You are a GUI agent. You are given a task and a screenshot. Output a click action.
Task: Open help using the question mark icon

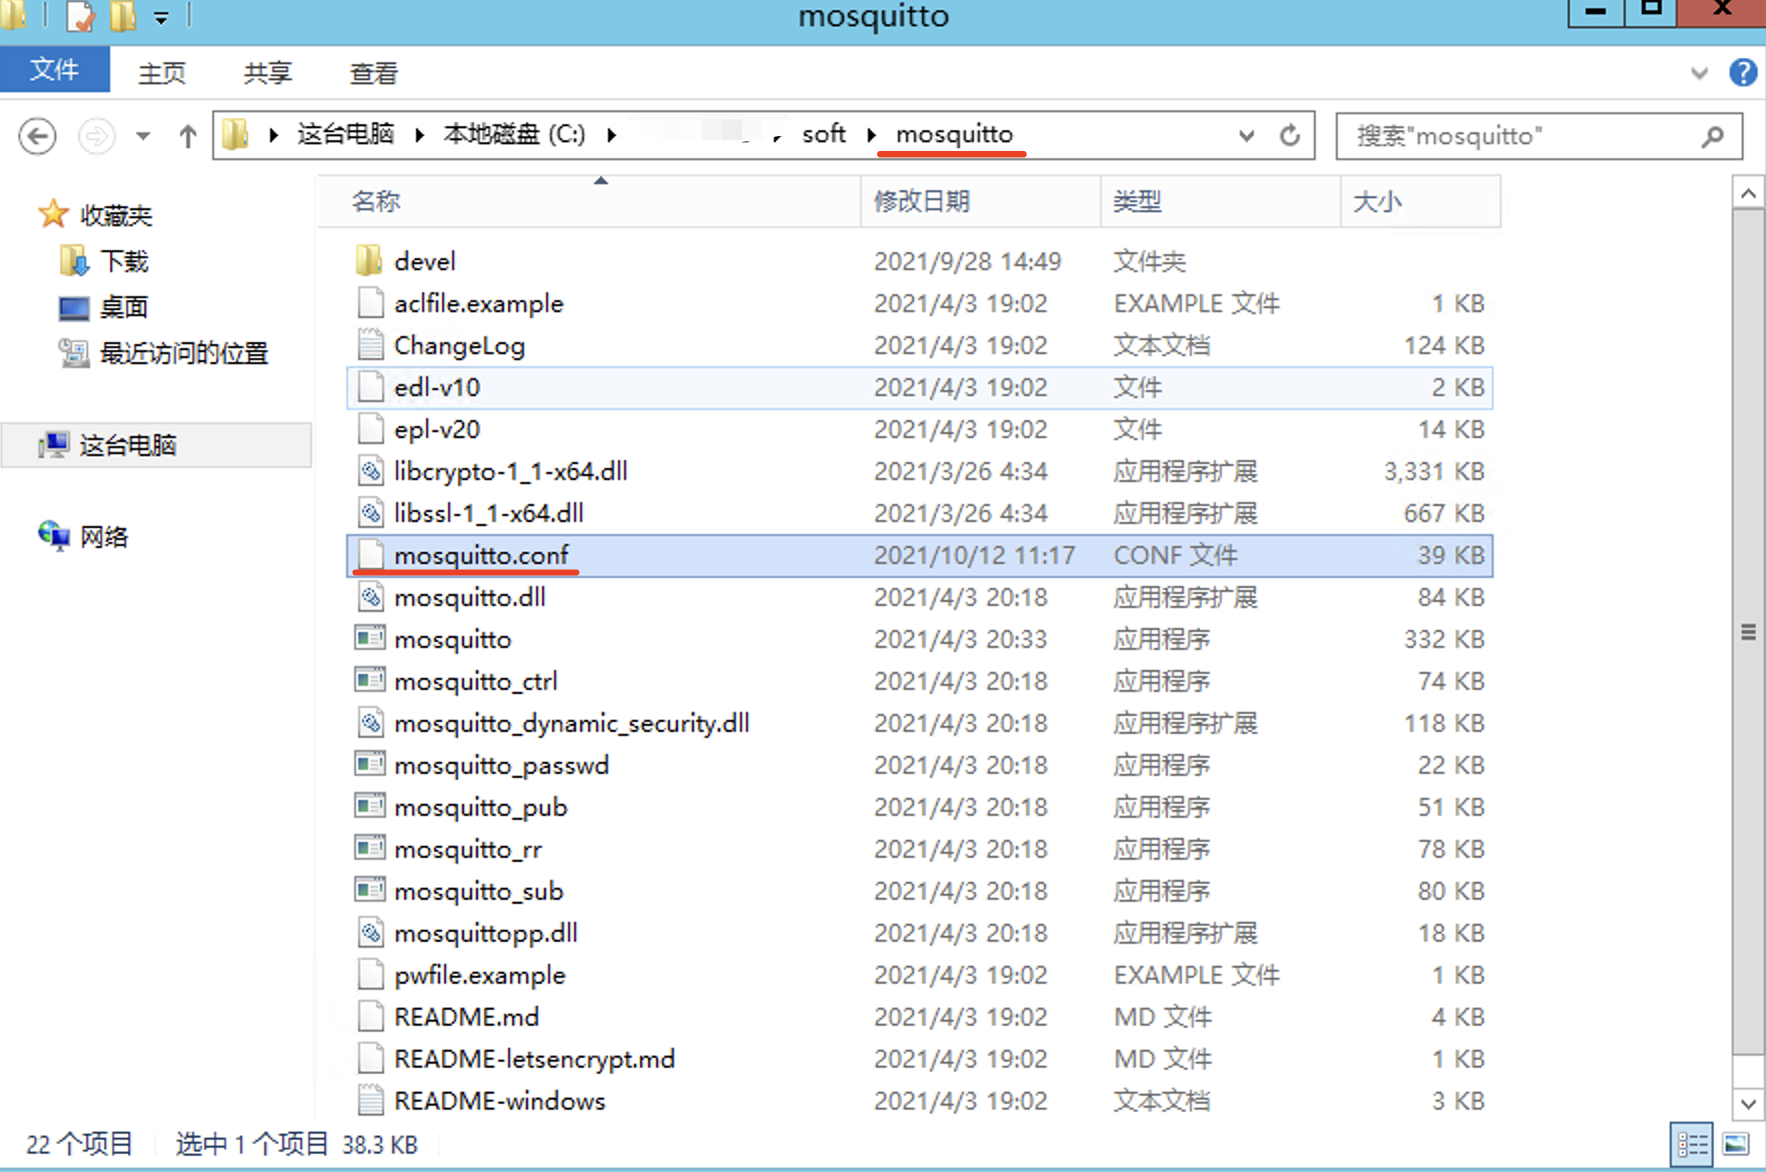pos(1743,72)
